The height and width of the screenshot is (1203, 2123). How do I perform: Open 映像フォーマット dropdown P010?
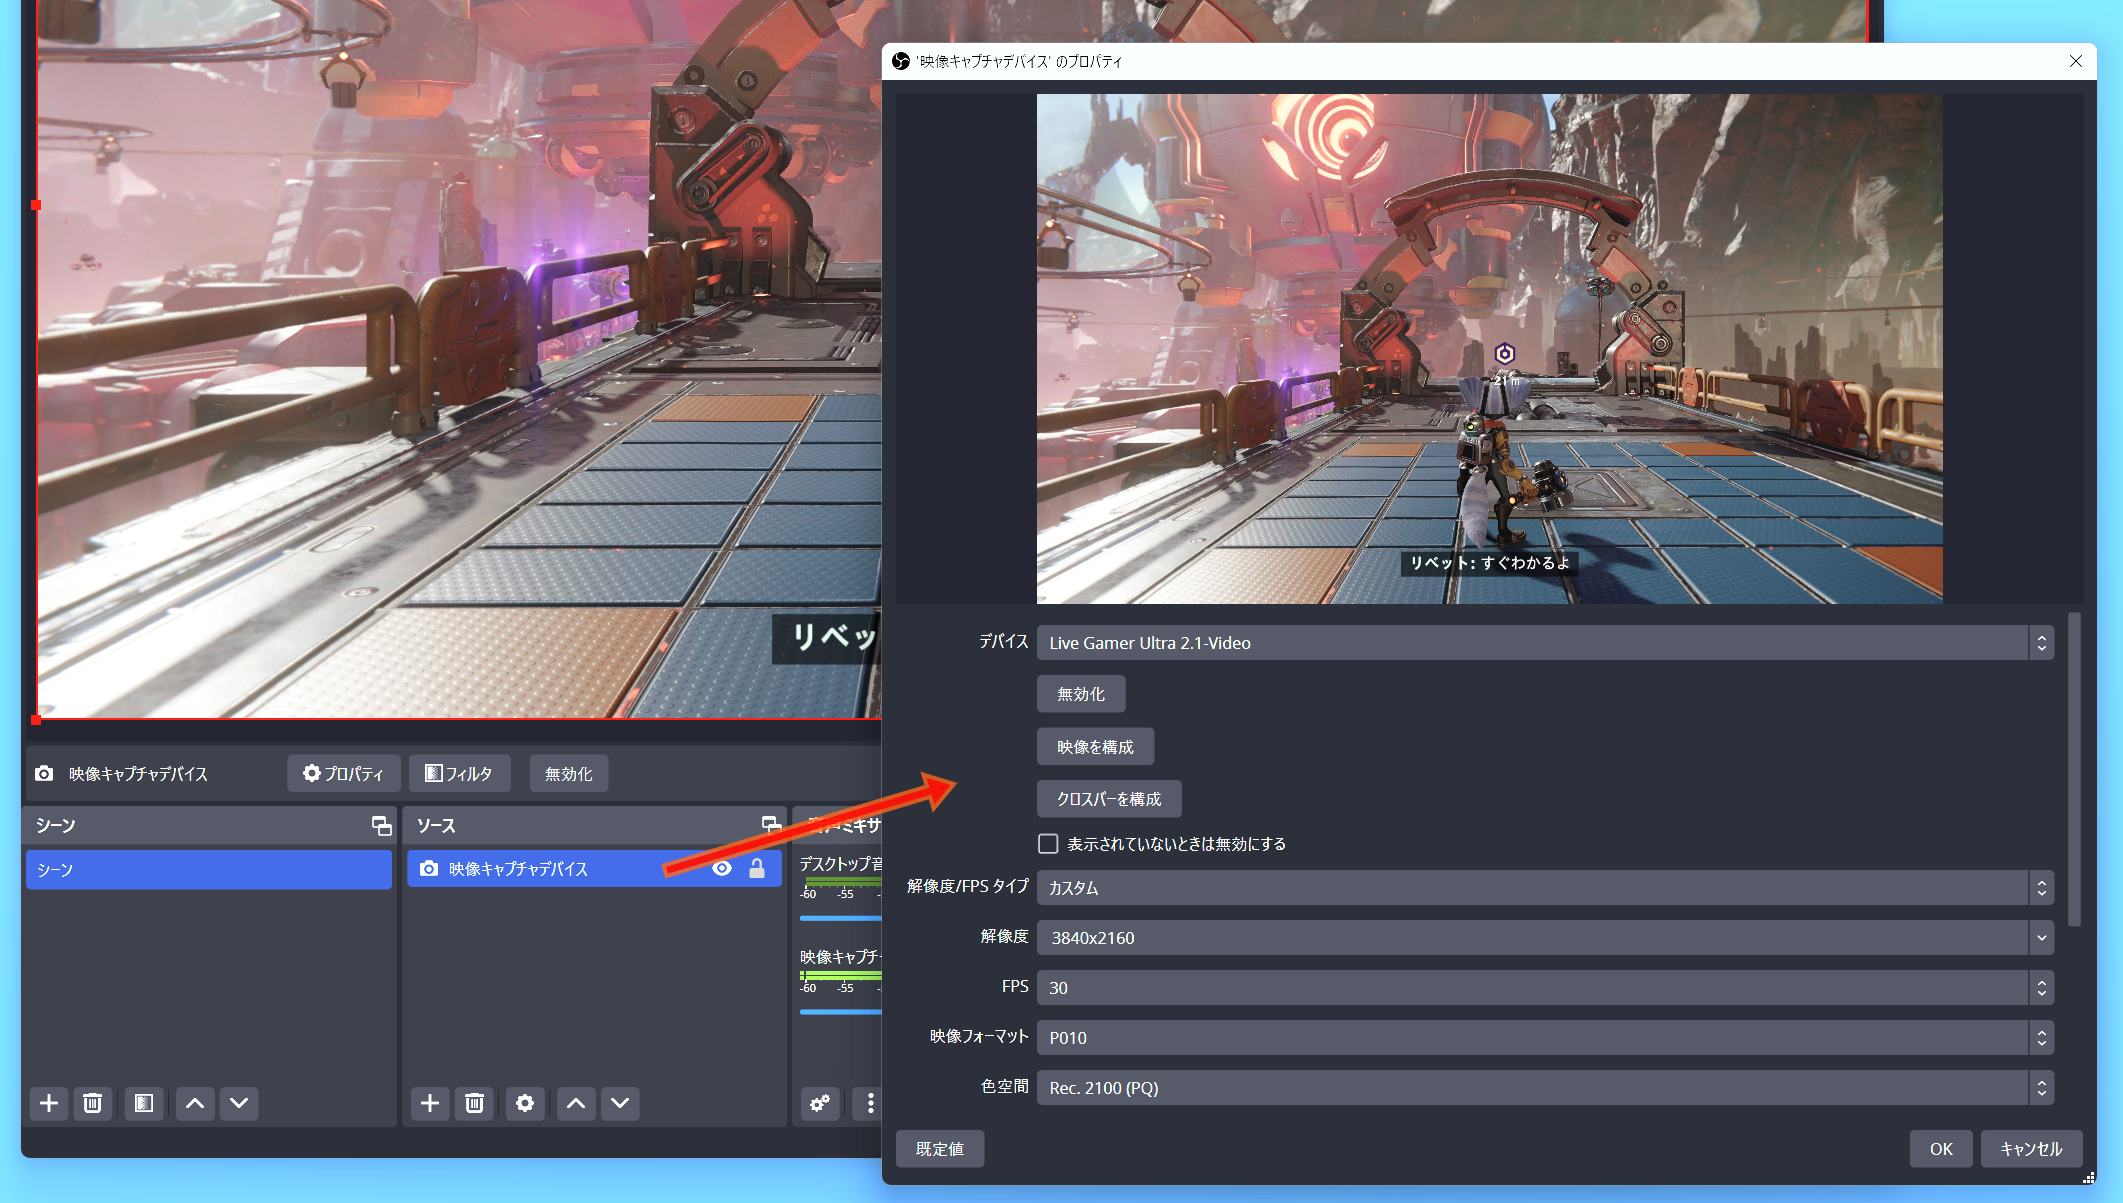pyautogui.click(x=1545, y=1038)
